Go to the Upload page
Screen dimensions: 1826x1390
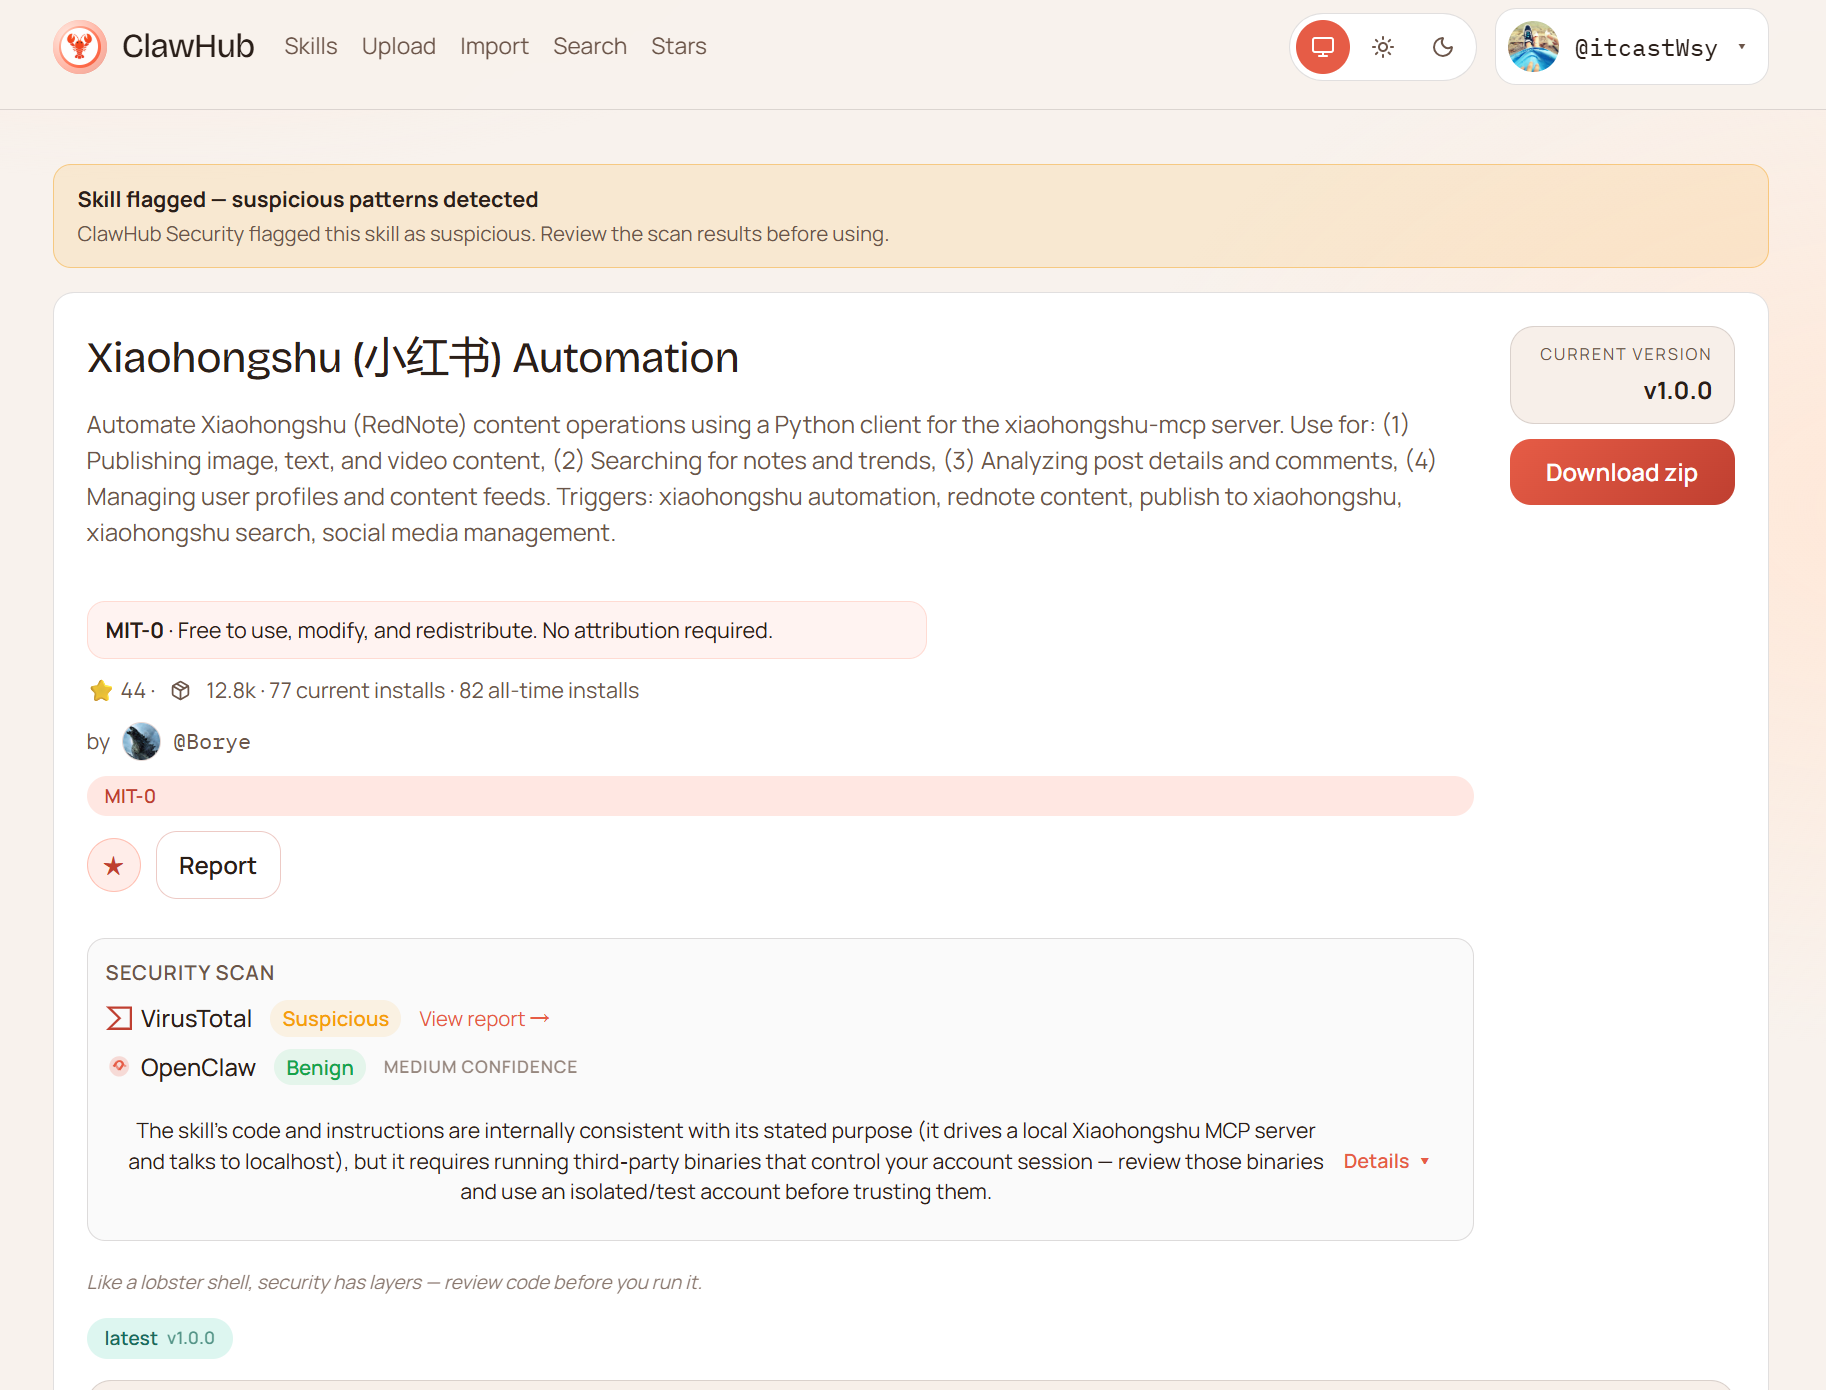point(398,47)
